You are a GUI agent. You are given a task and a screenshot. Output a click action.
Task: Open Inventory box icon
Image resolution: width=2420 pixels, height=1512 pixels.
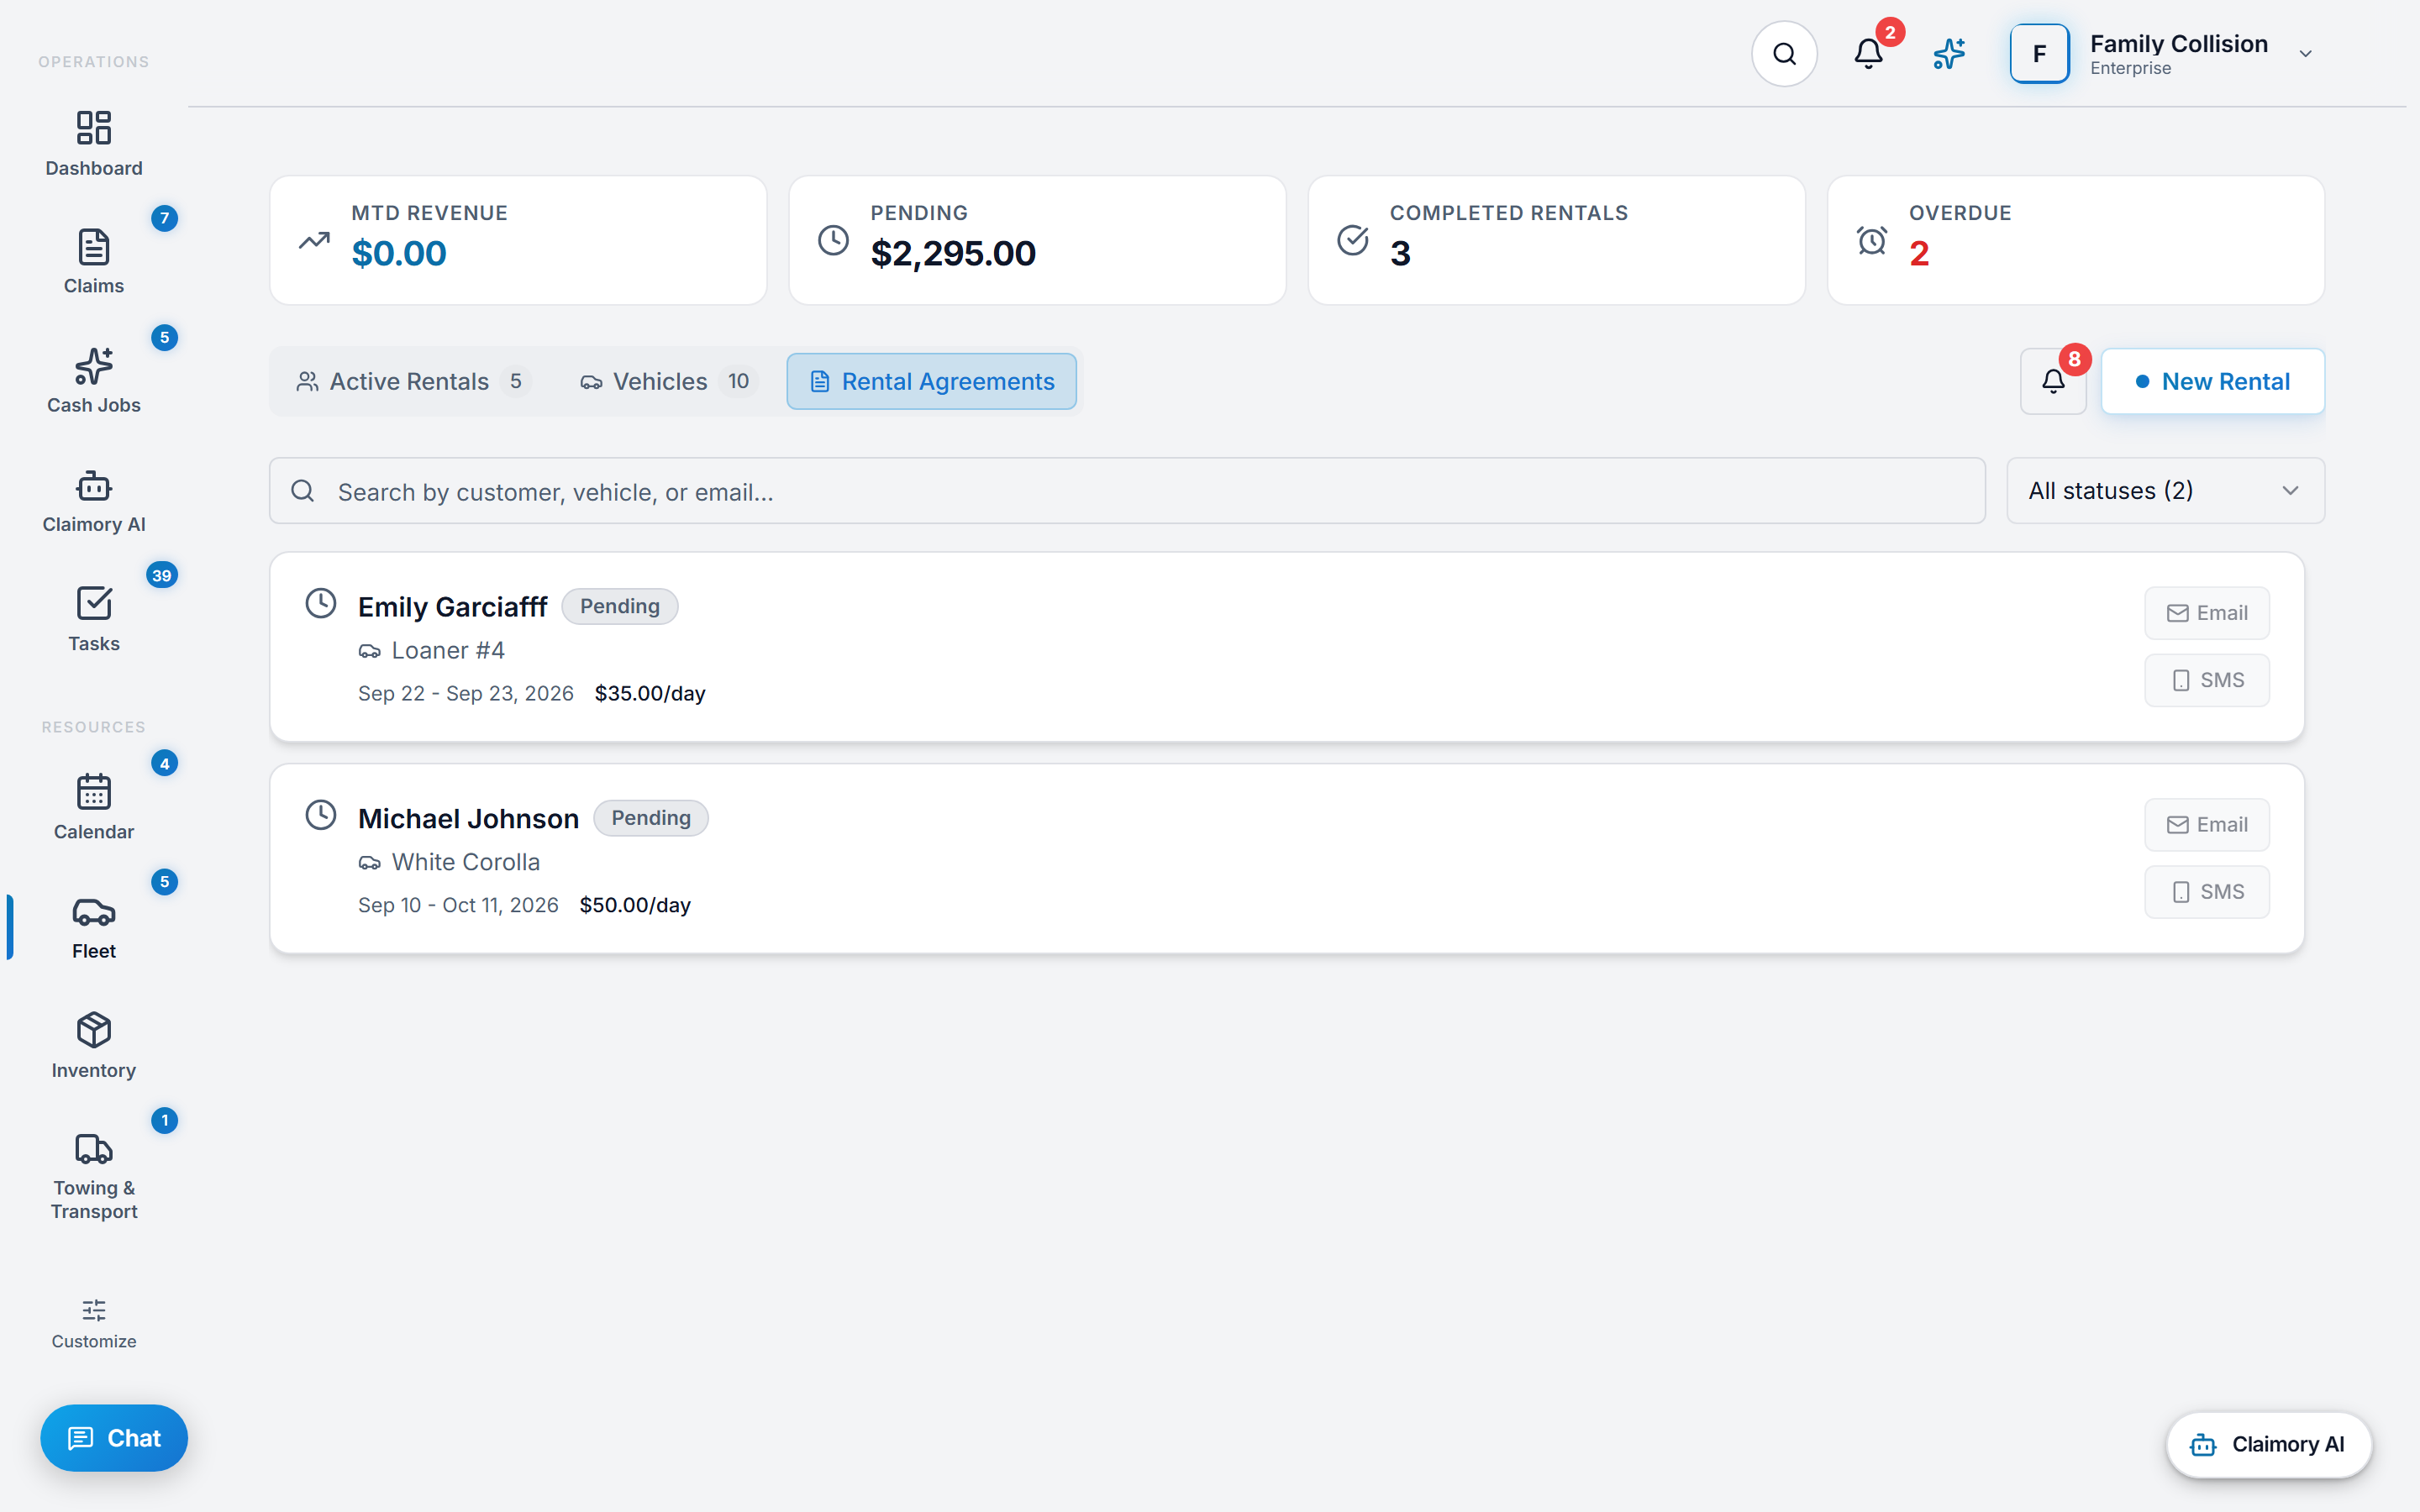tap(94, 1030)
